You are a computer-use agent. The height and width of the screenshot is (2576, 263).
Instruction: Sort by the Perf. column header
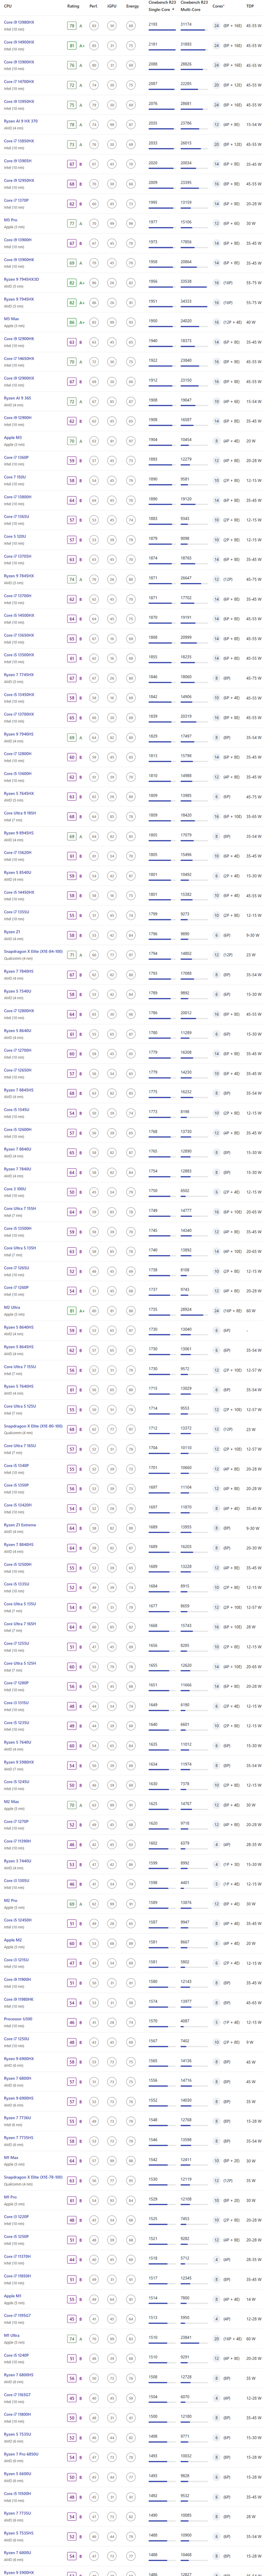click(93, 6)
